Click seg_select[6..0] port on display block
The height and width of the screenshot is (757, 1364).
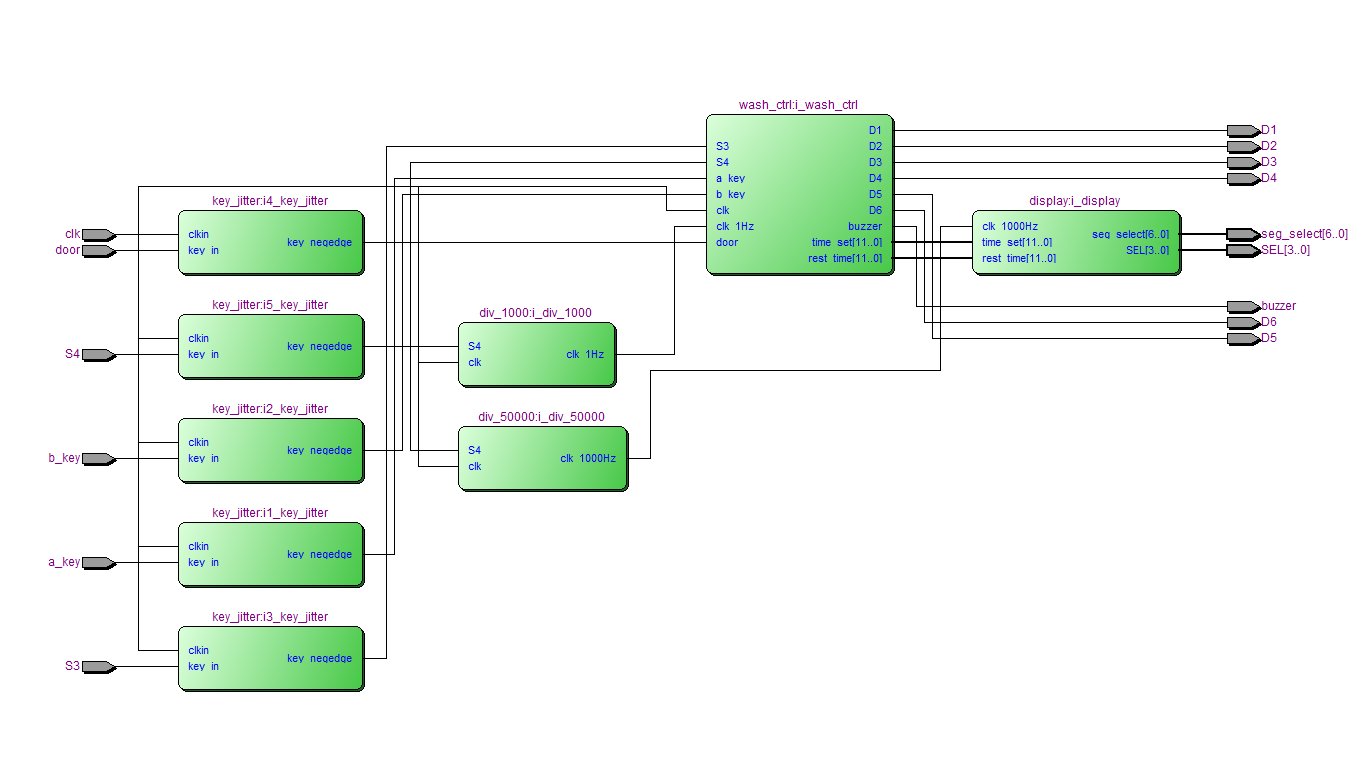pos(1130,235)
